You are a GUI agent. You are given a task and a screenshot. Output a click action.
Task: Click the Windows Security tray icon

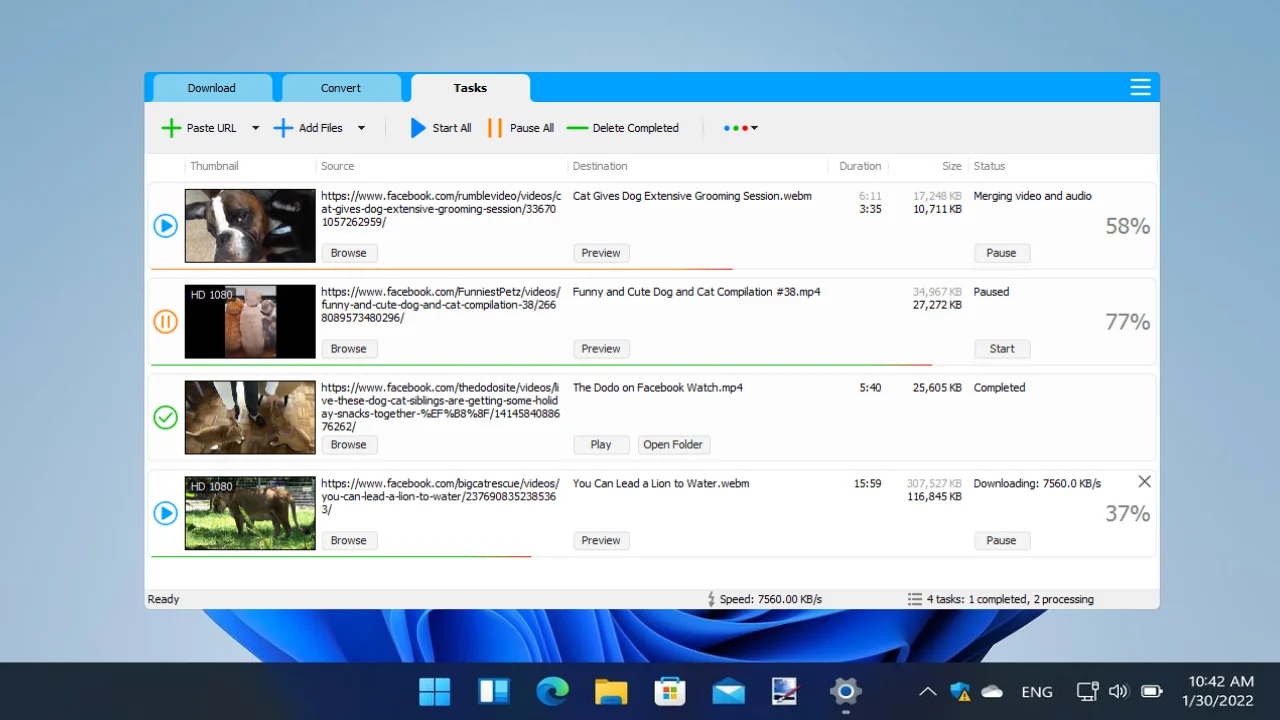coord(960,691)
